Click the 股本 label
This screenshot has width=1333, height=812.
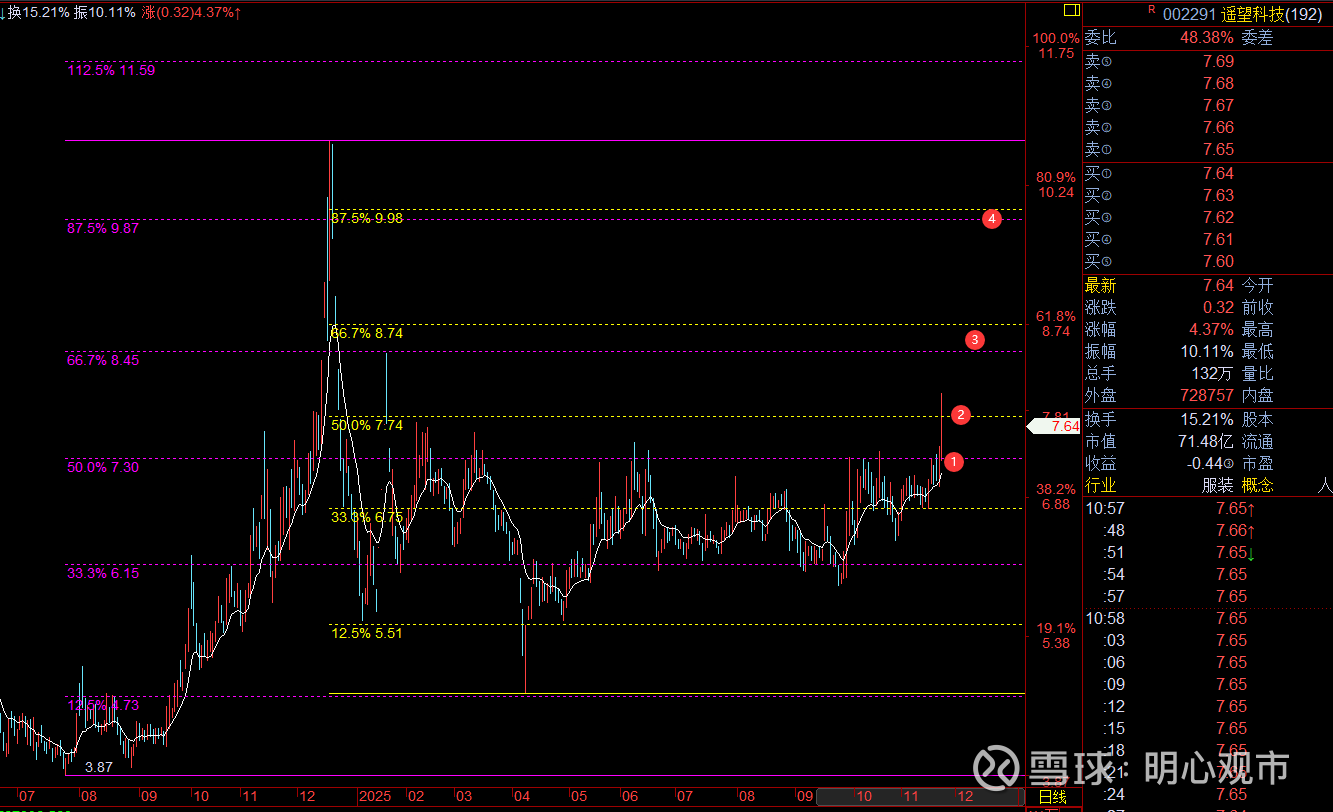click(1258, 420)
